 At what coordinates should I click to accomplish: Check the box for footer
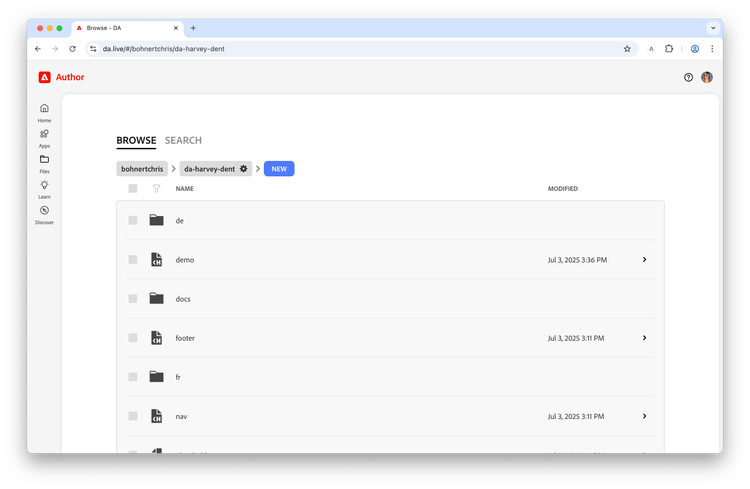(133, 338)
